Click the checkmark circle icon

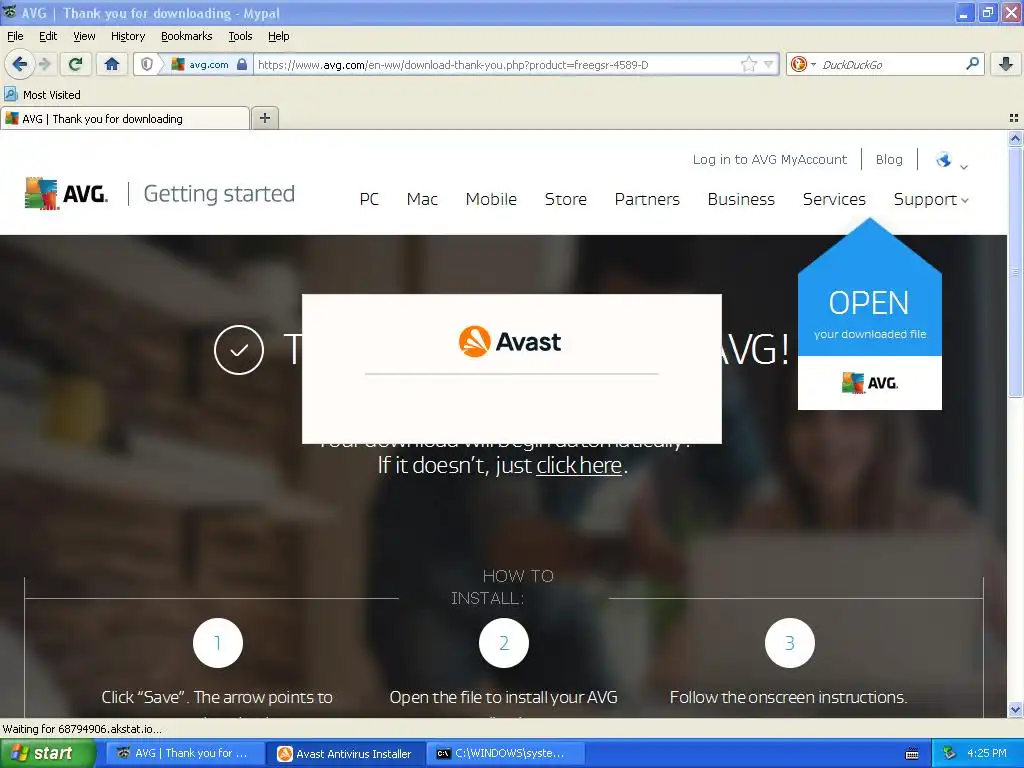click(x=239, y=350)
